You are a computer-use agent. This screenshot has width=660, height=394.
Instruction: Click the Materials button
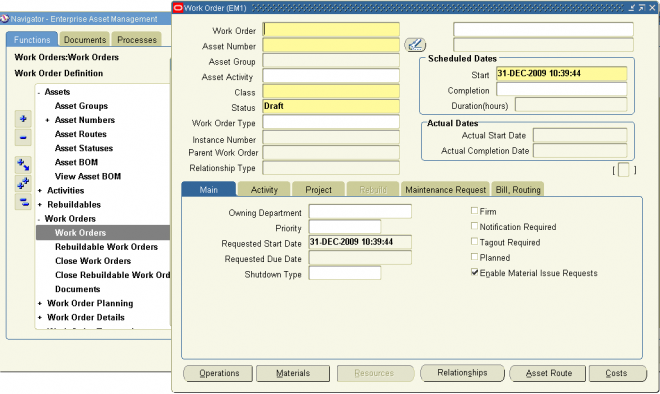(x=293, y=373)
